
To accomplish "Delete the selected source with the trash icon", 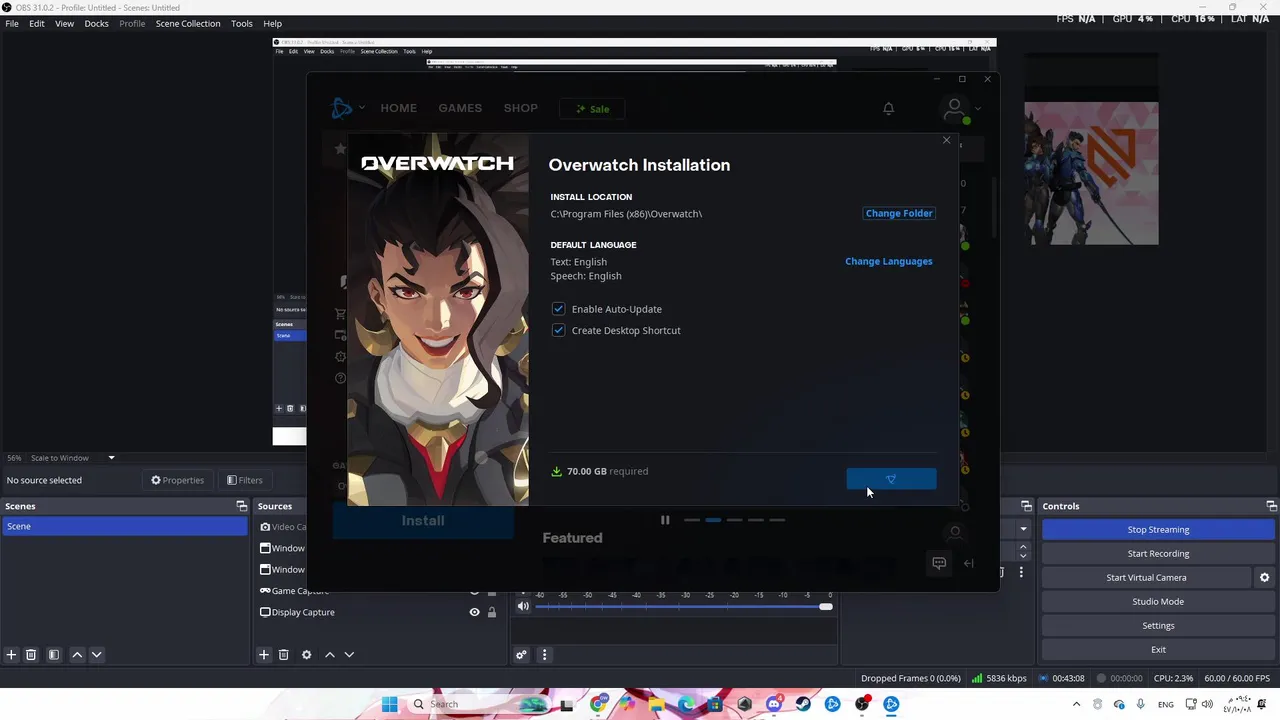I will click(x=284, y=655).
